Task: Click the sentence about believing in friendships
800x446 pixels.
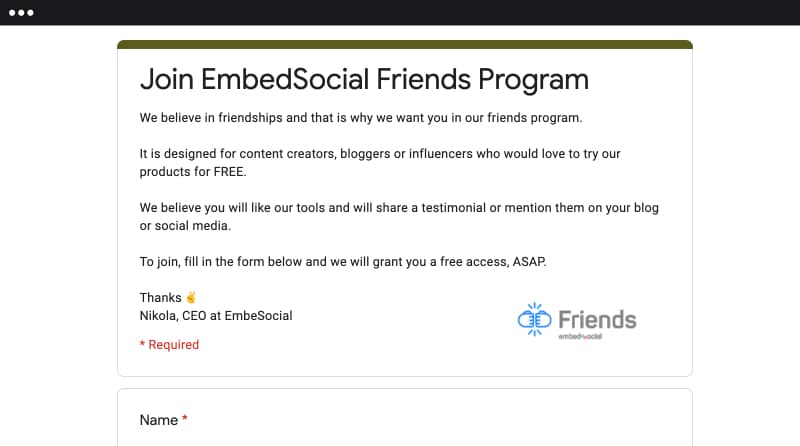Action: (361, 118)
